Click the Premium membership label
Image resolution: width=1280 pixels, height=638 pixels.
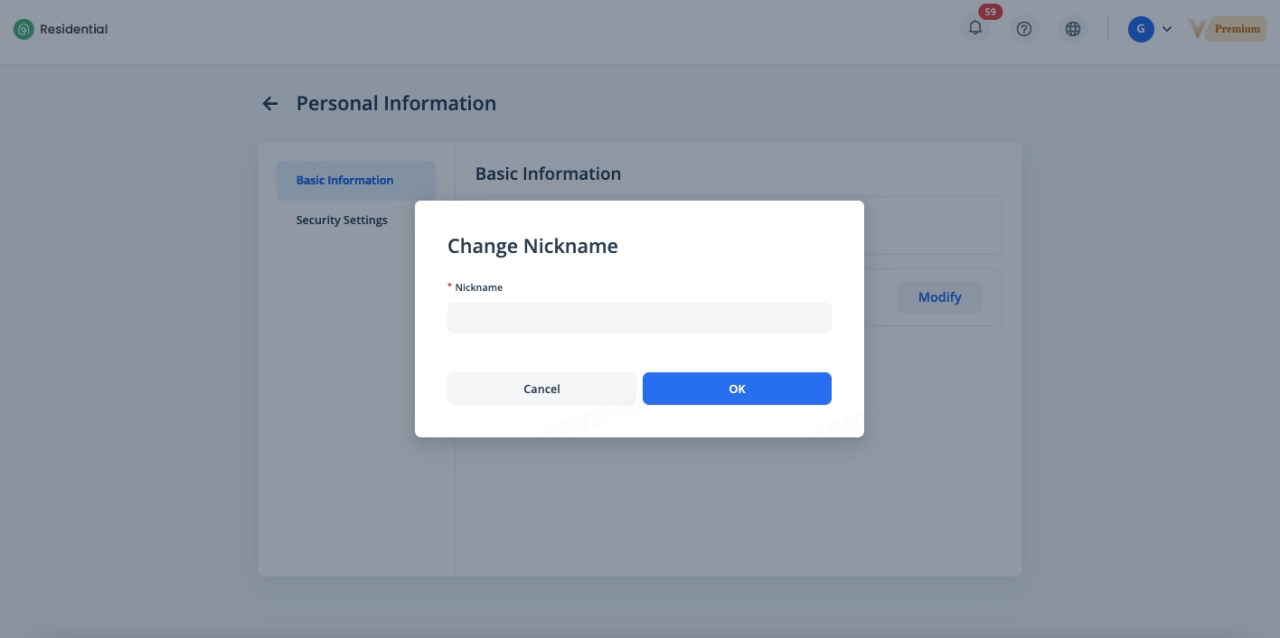1237,29
